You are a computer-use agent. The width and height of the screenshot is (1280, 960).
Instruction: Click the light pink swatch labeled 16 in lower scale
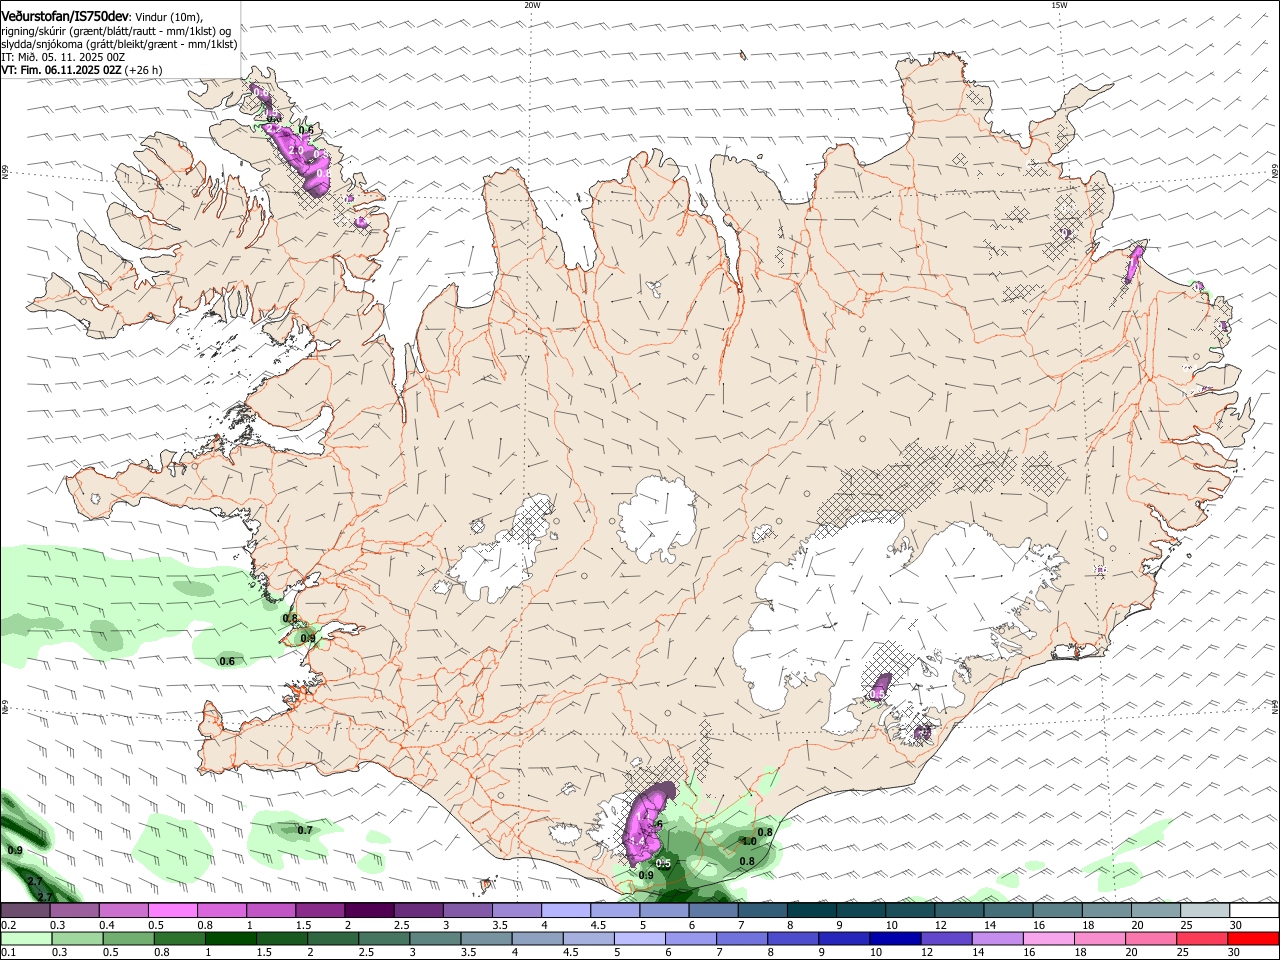(1048, 938)
